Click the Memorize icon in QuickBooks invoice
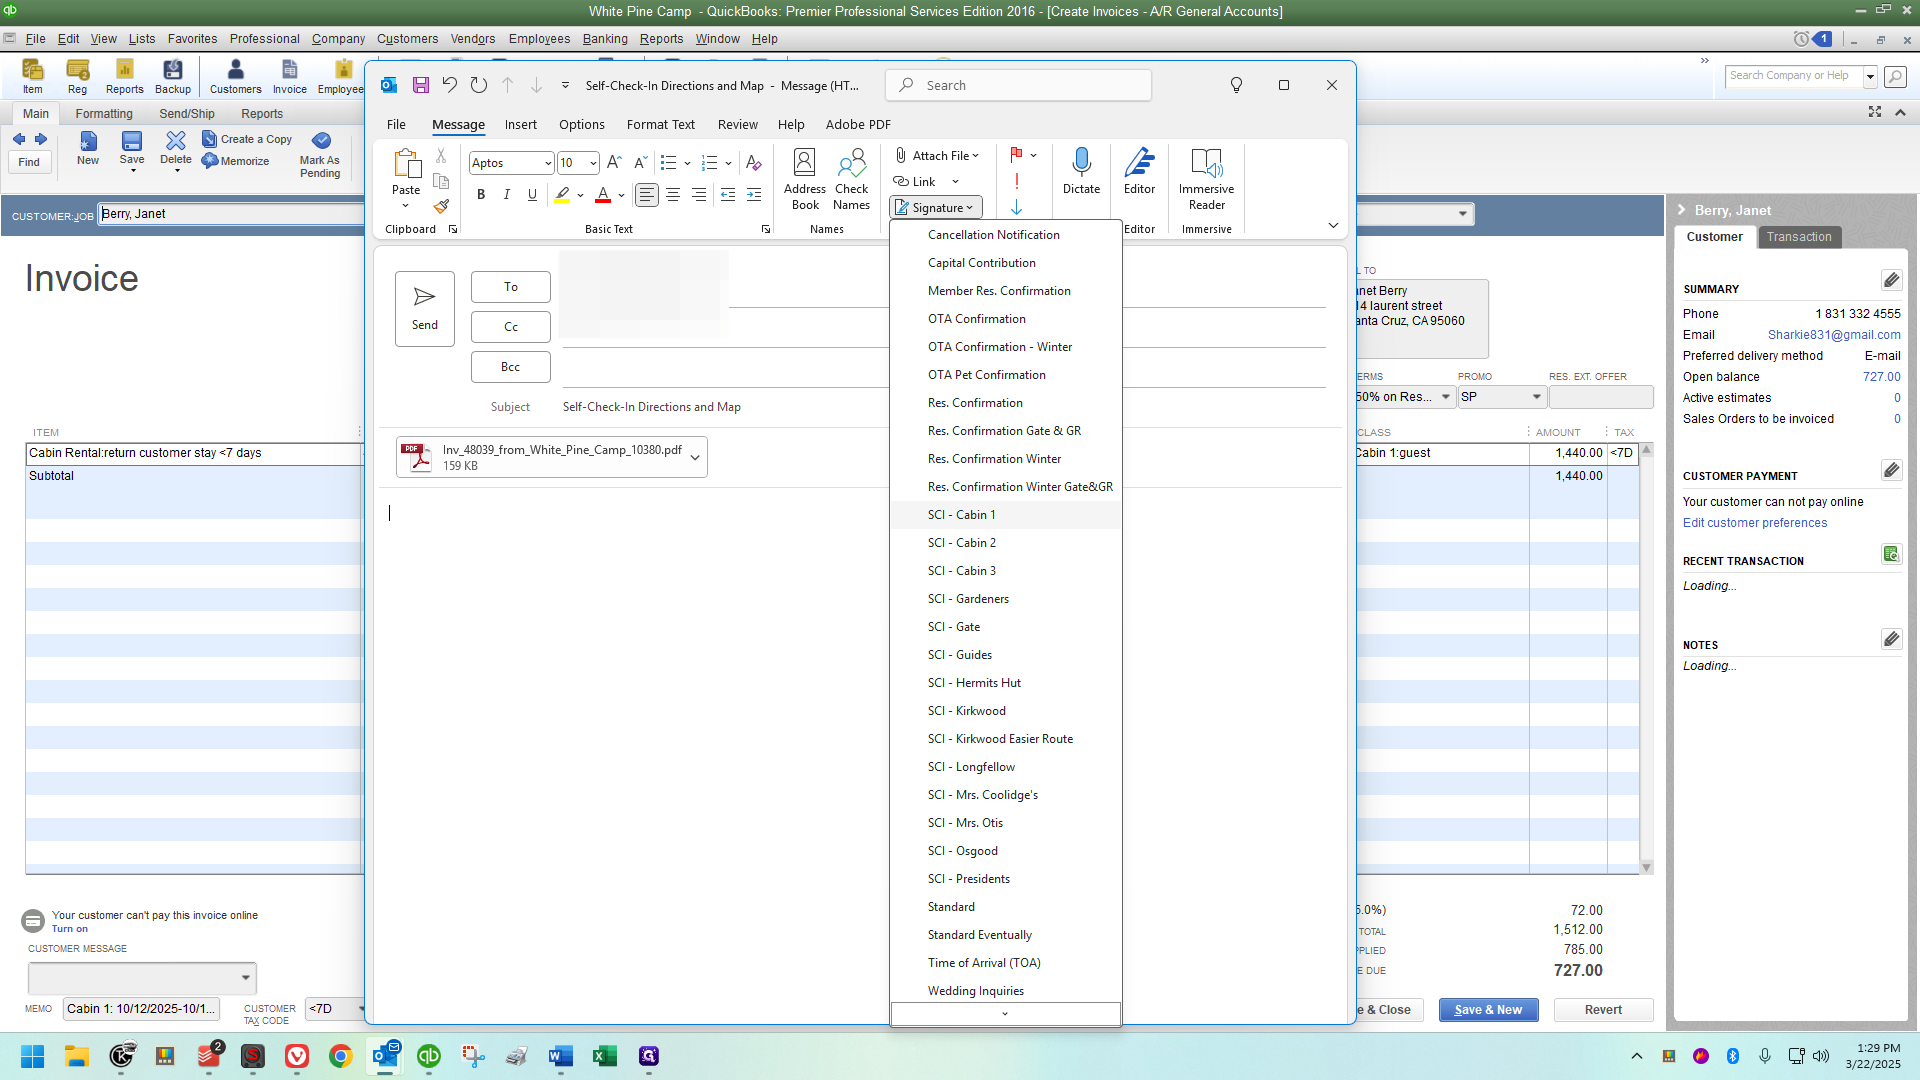This screenshot has height=1080, width=1920. tap(236, 161)
